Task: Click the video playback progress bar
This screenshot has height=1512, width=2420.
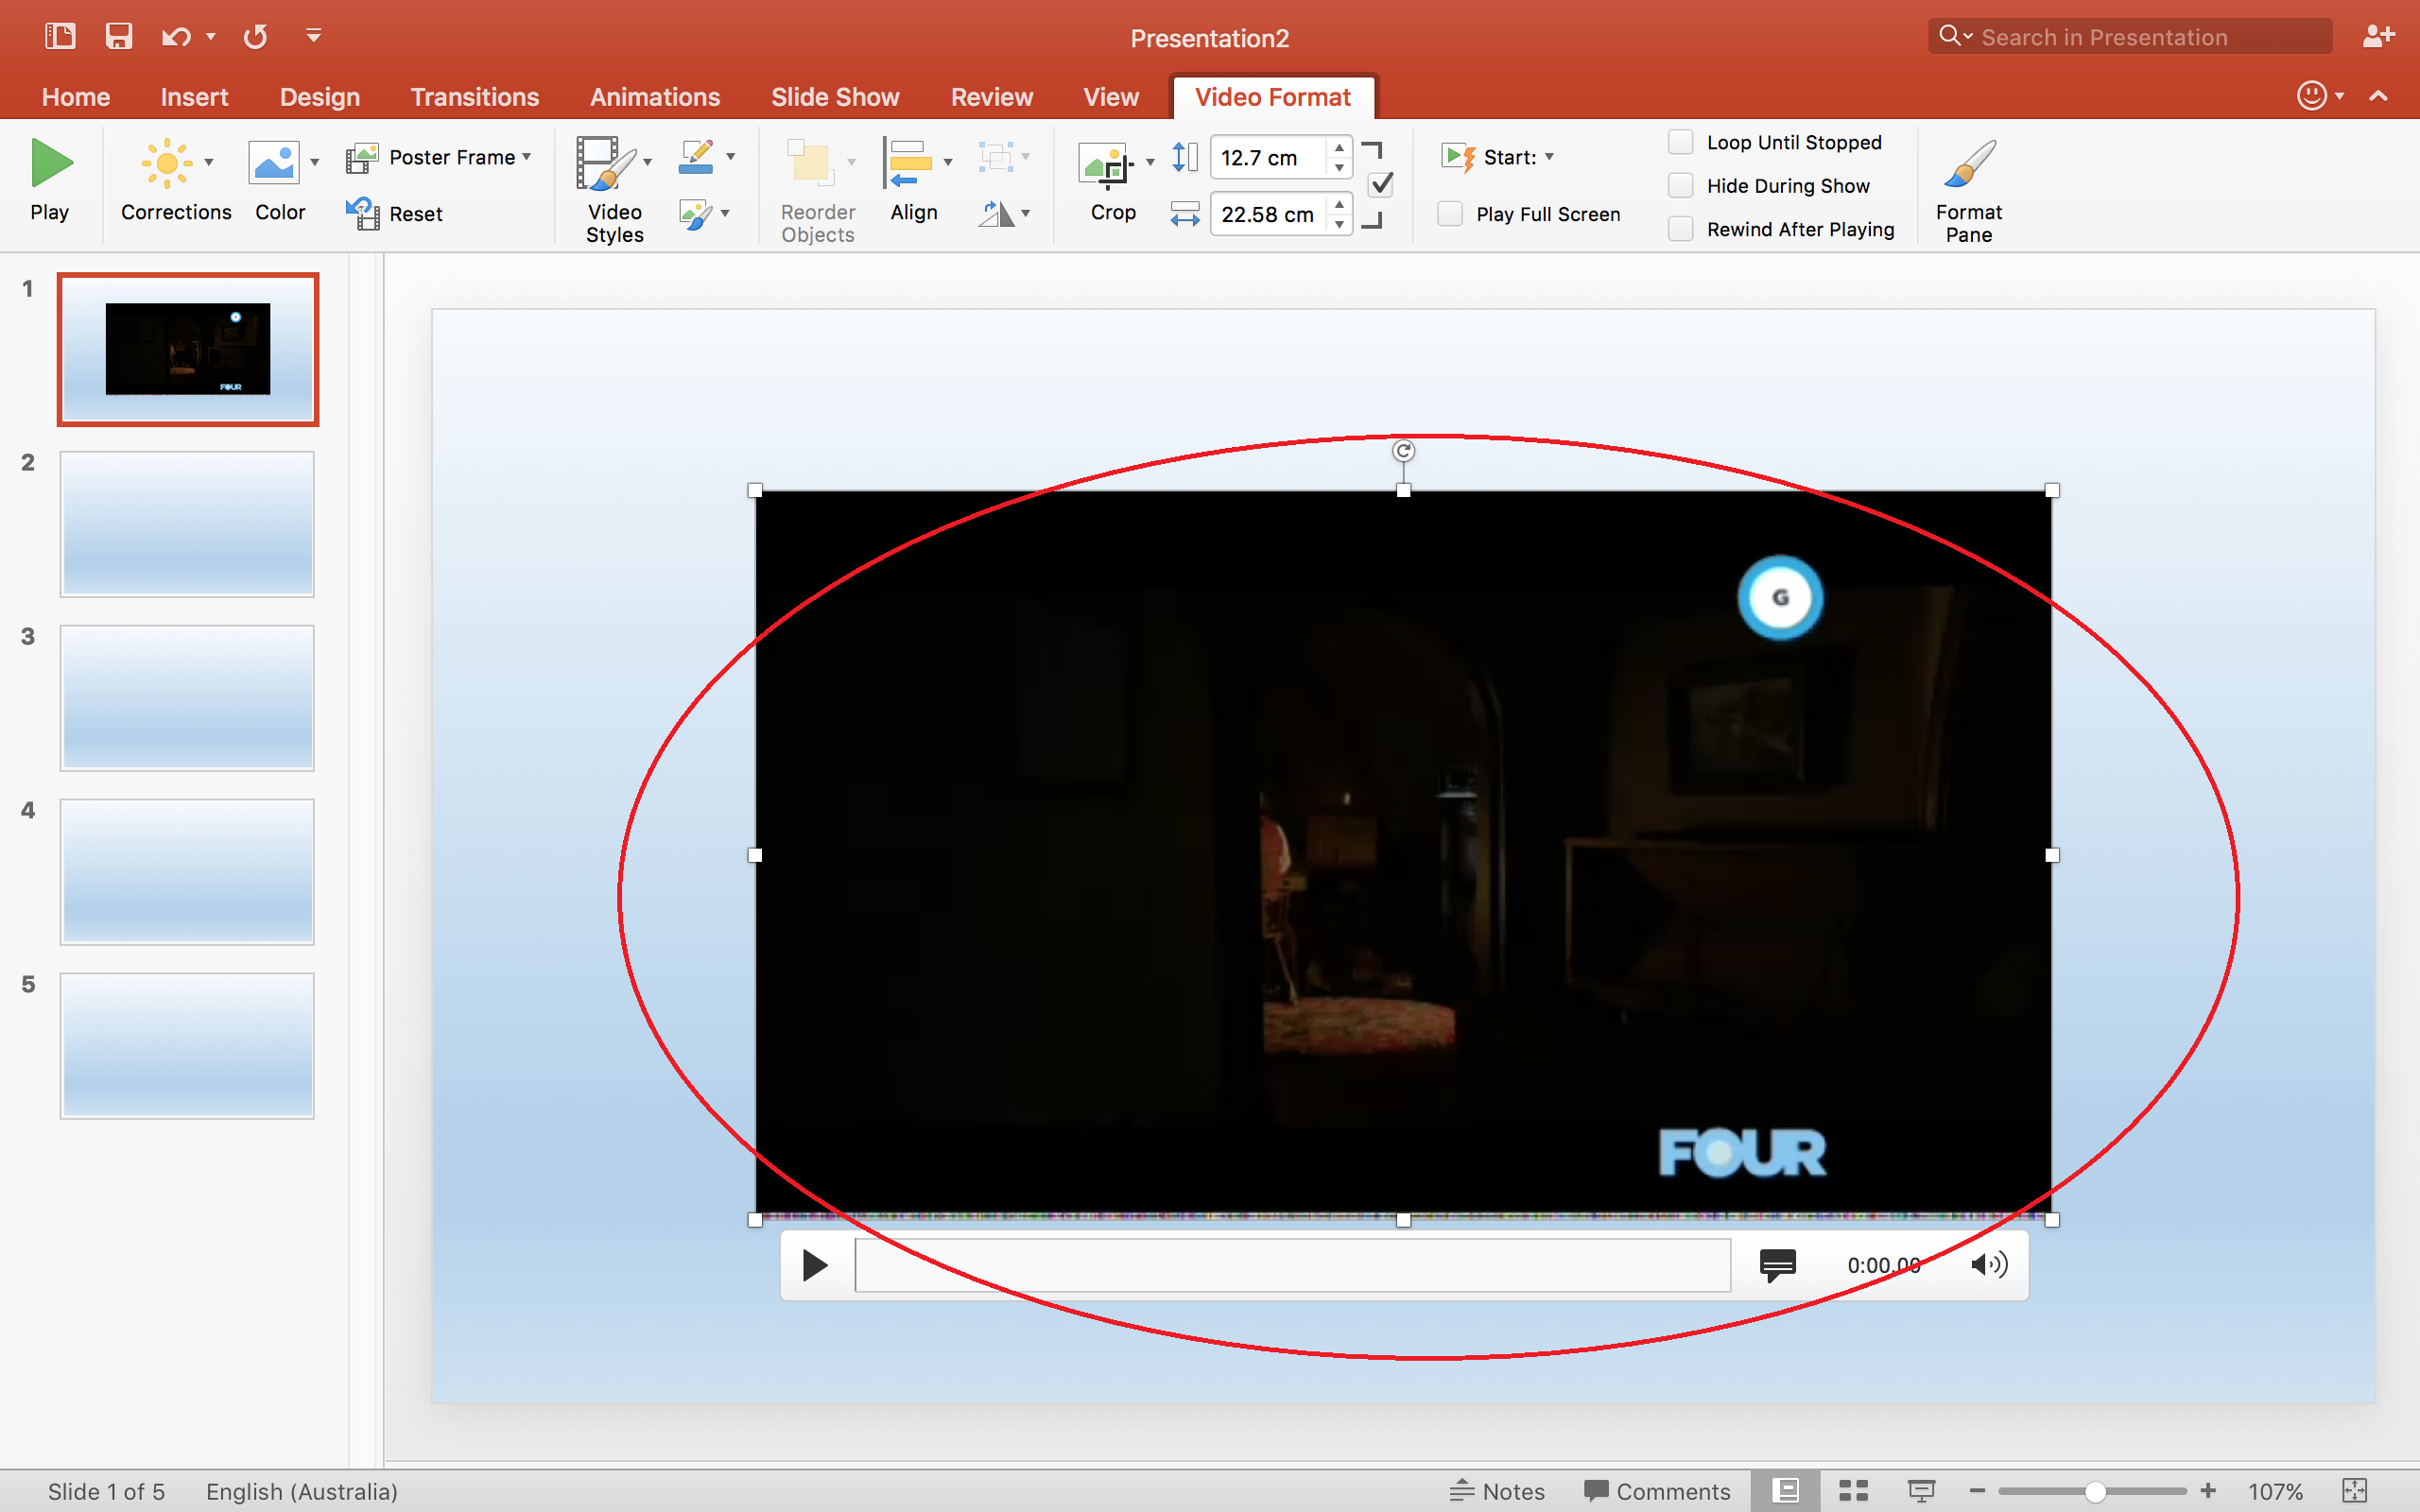Action: pos(1293,1265)
